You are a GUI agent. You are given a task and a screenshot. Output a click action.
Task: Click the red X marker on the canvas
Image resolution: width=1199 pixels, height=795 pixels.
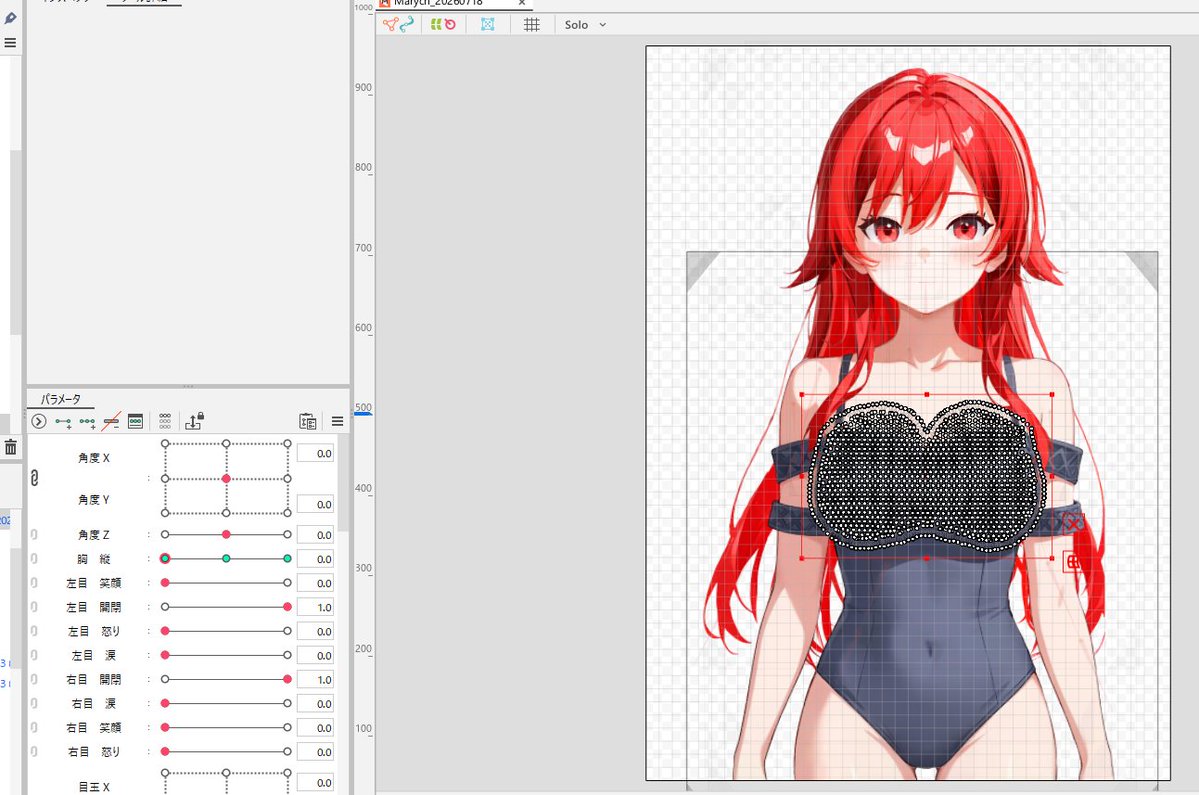coord(1073,524)
